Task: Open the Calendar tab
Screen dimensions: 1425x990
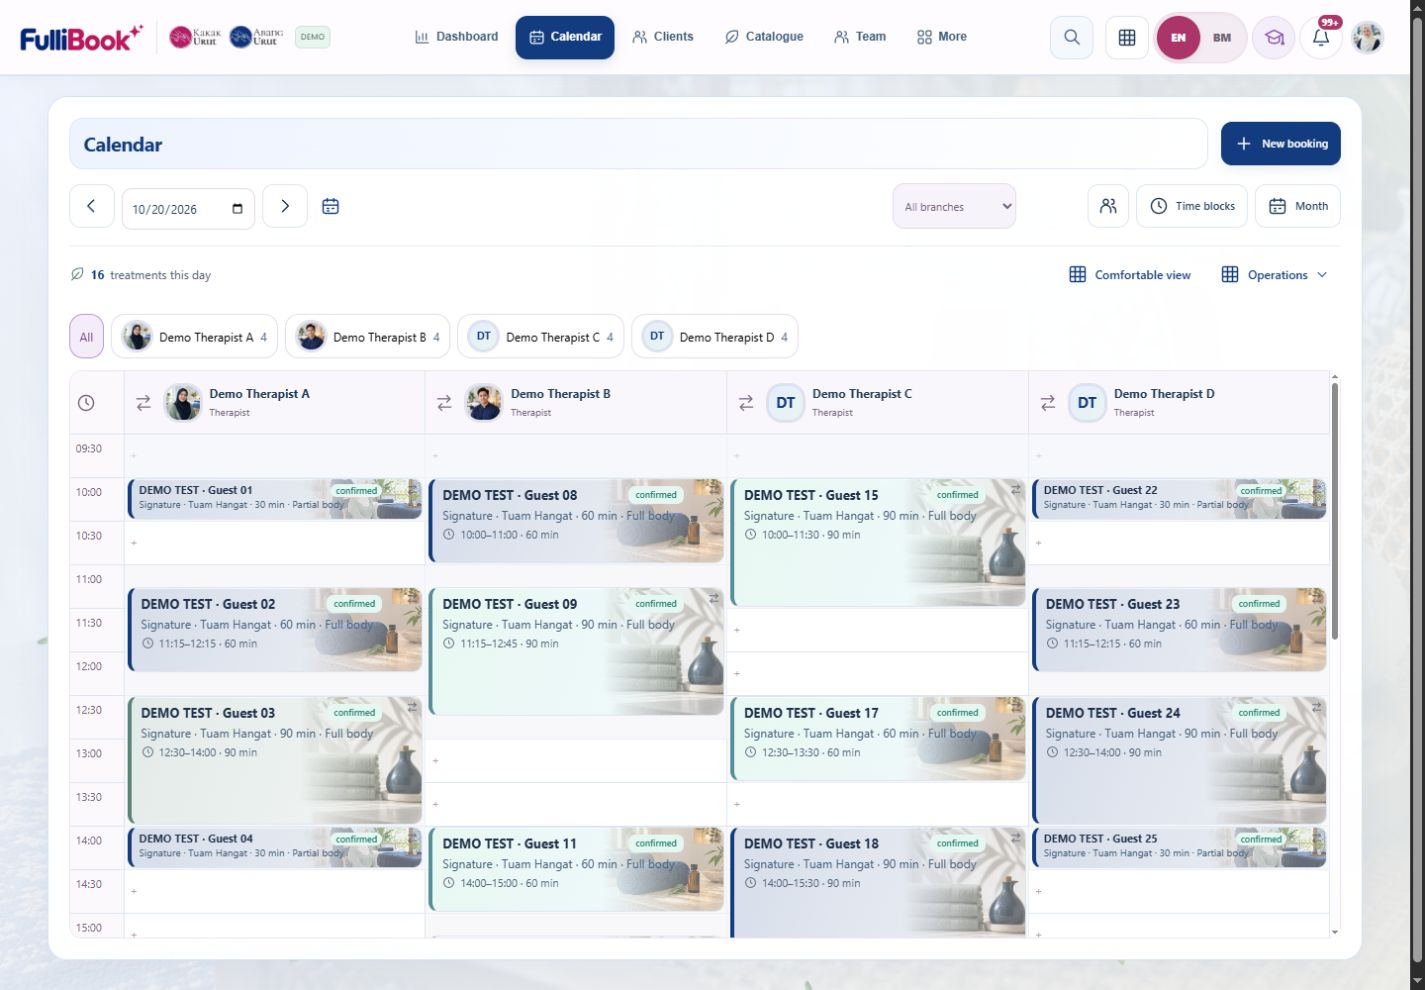Action: [x=565, y=37]
